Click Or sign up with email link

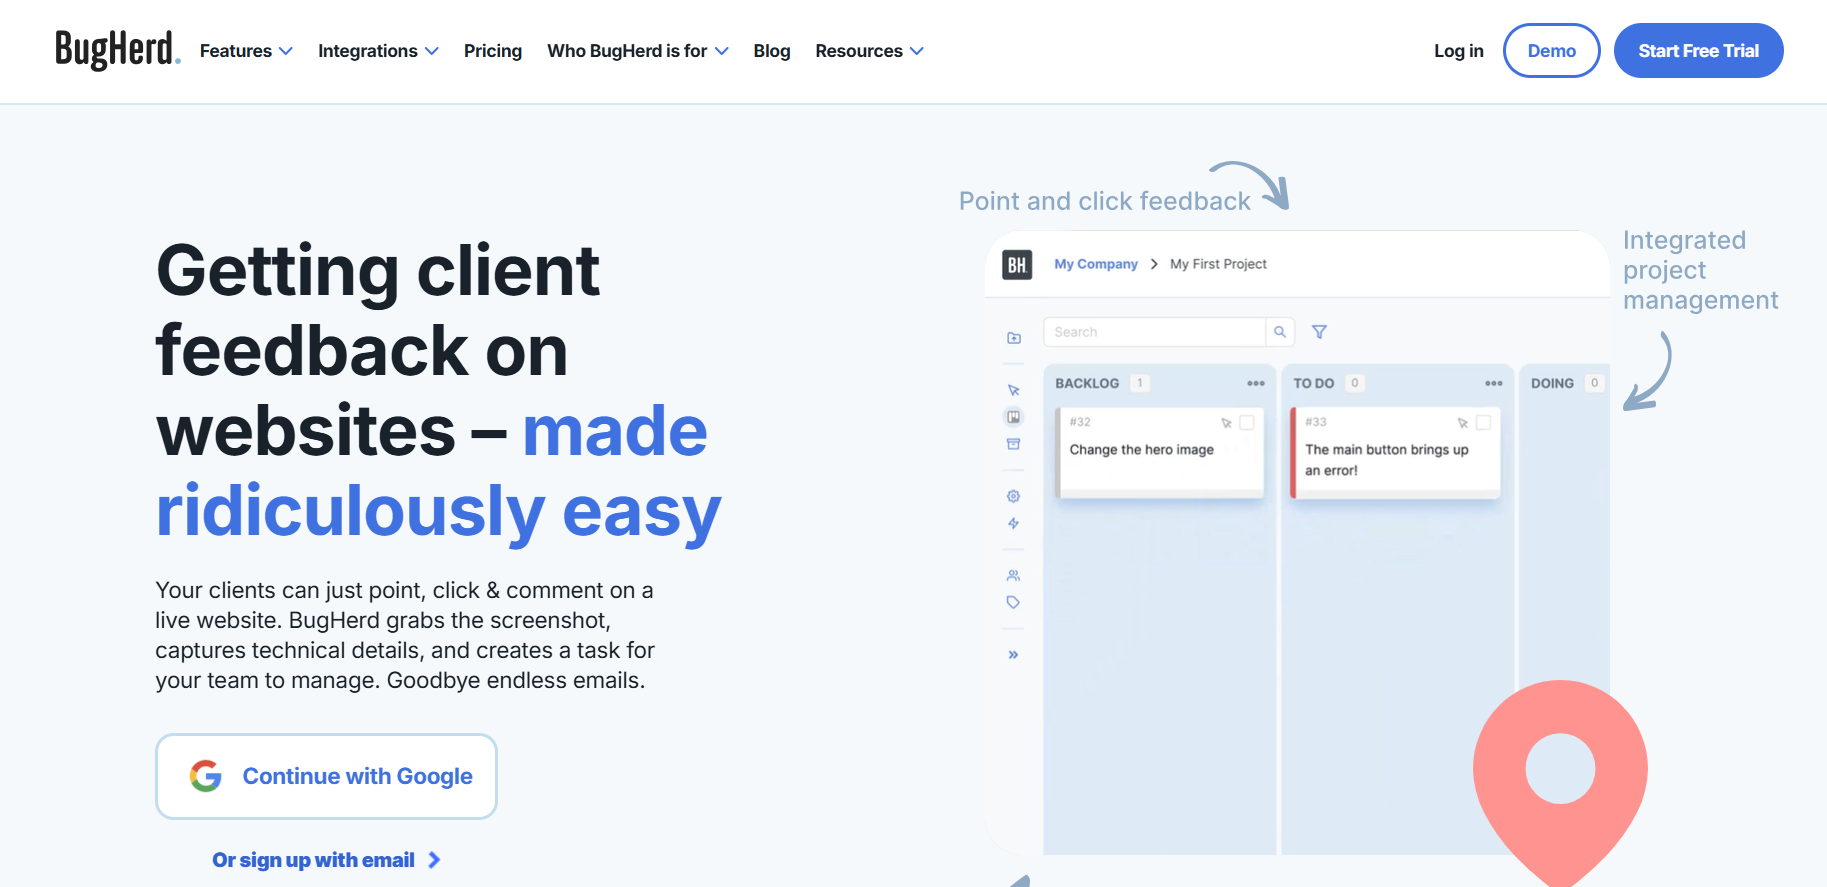313,860
